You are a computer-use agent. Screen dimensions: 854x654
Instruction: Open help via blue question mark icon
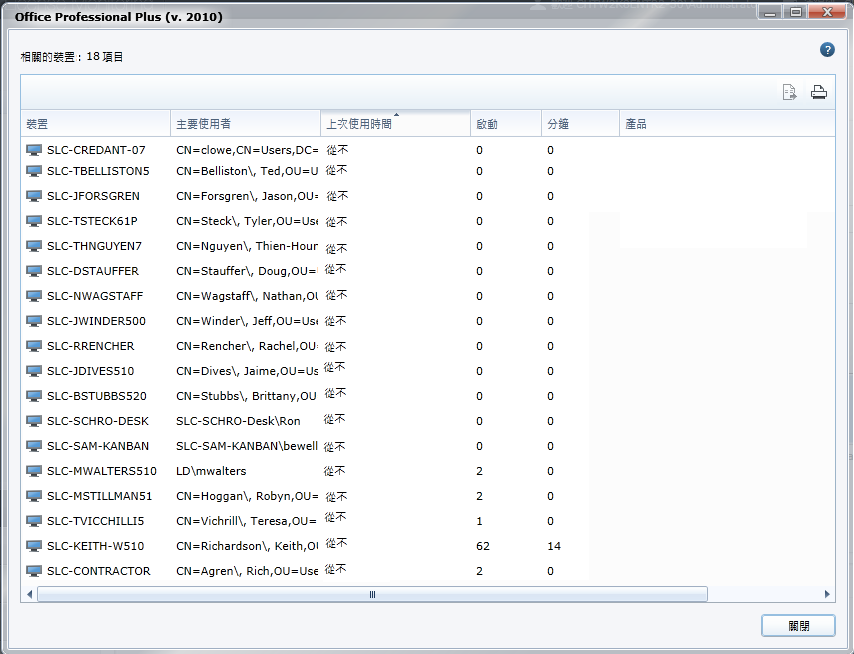click(x=827, y=50)
